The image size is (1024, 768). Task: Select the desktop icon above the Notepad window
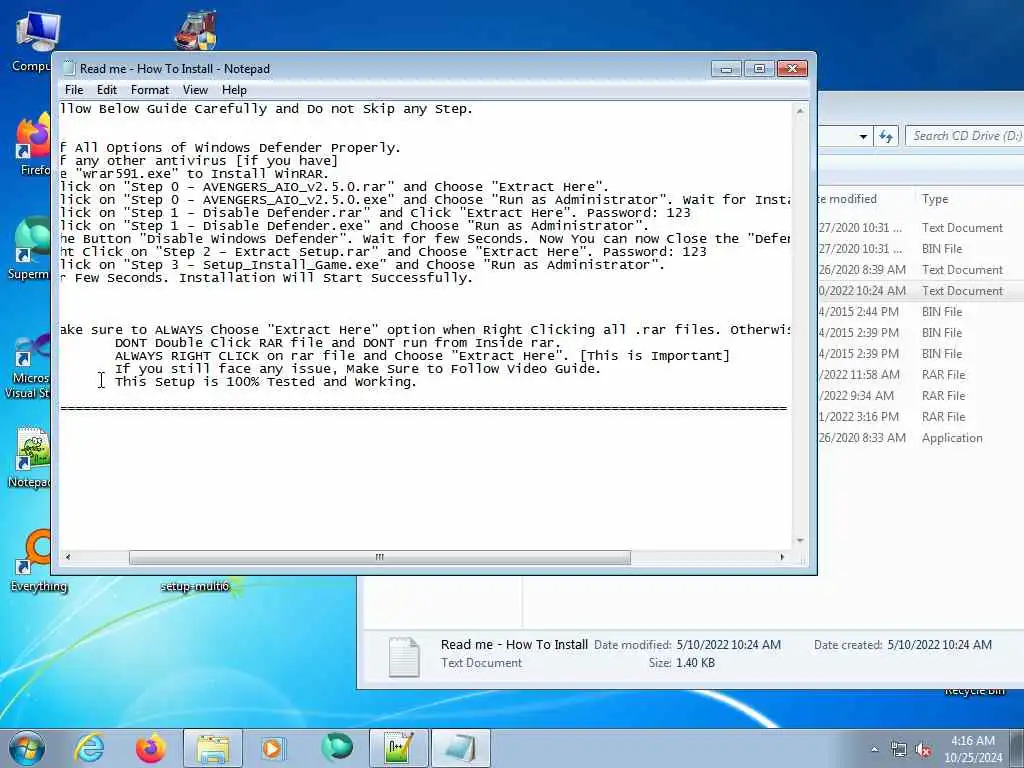coord(196,30)
